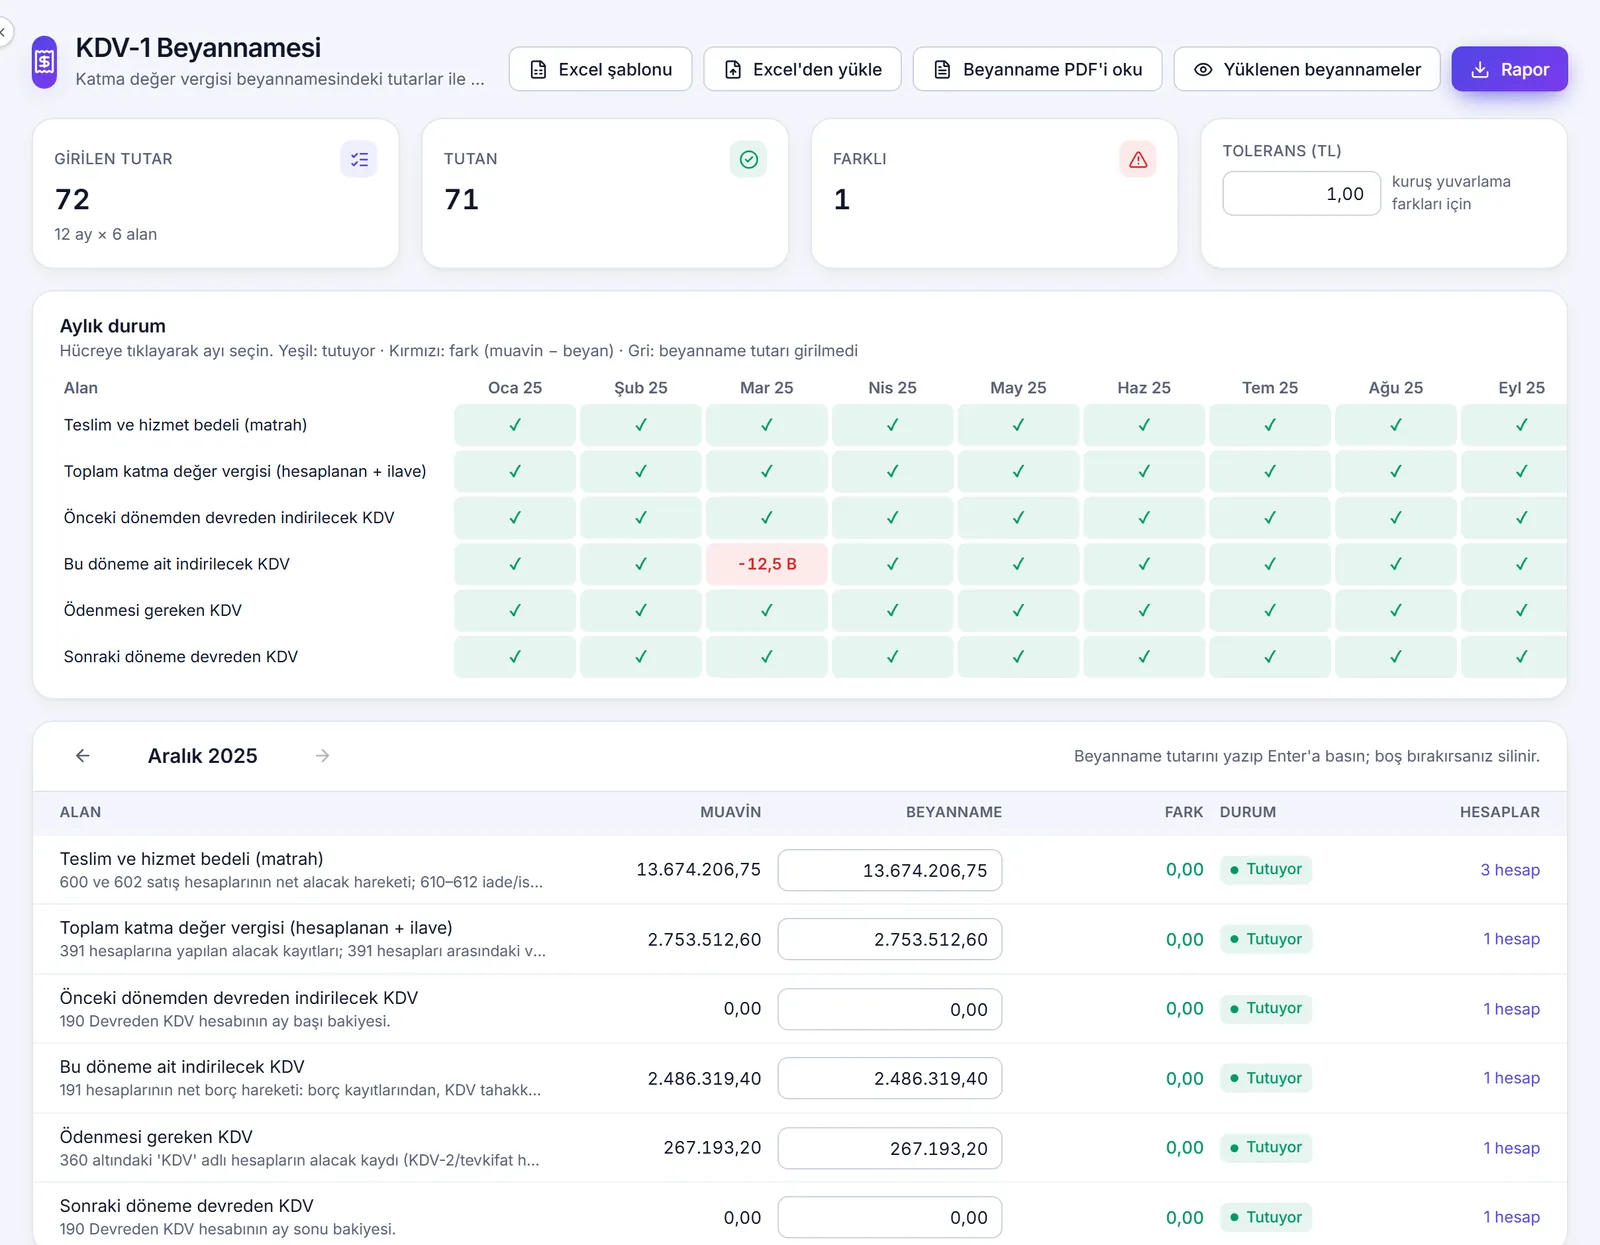Screen dimensions: 1600x1245
Task: Edit Beyanname field showing 267.193,20
Action: [890, 1148]
